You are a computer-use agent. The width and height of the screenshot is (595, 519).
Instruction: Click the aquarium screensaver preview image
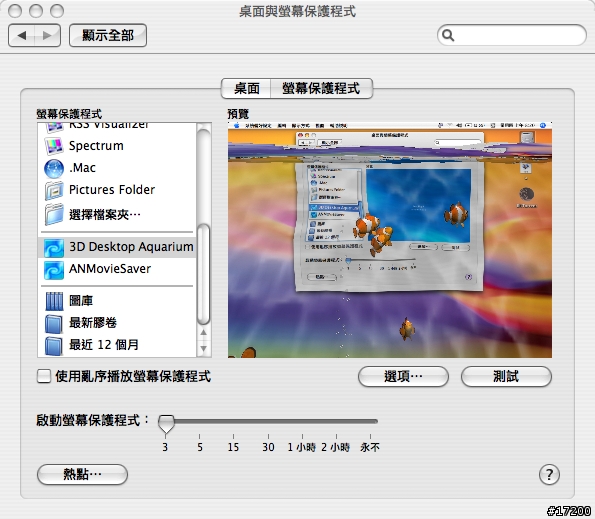(390, 240)
